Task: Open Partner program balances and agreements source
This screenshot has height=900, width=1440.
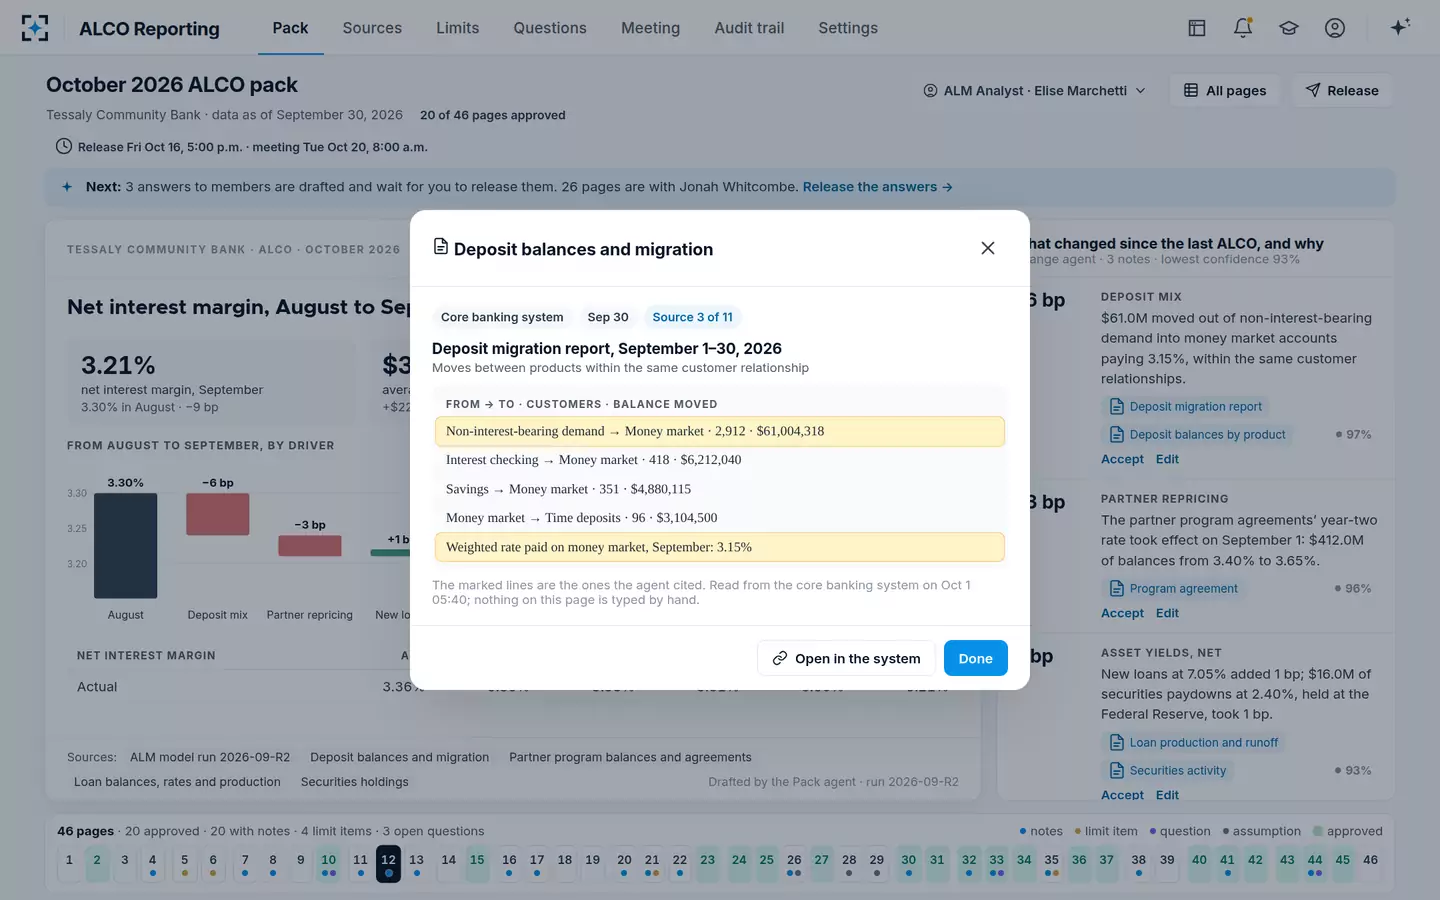Action: pyautogui.click(x=630, y=757)
